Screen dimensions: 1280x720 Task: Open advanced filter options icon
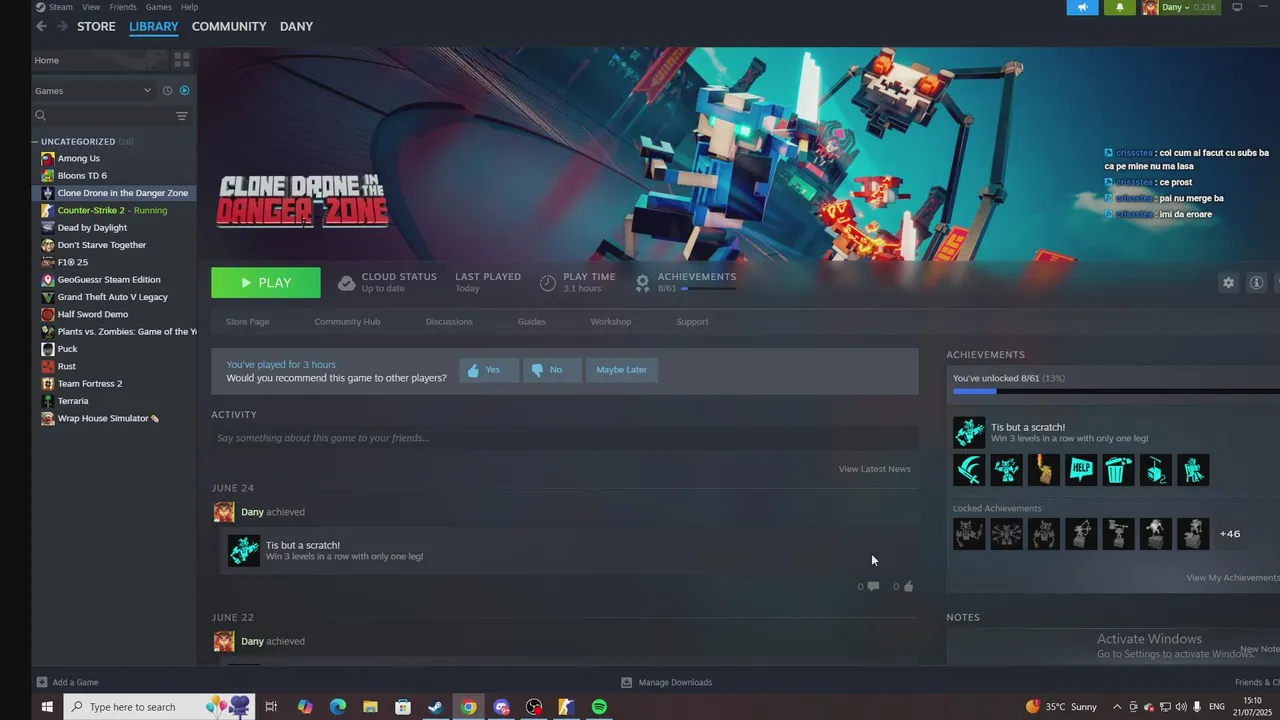[x=182, y=116]
